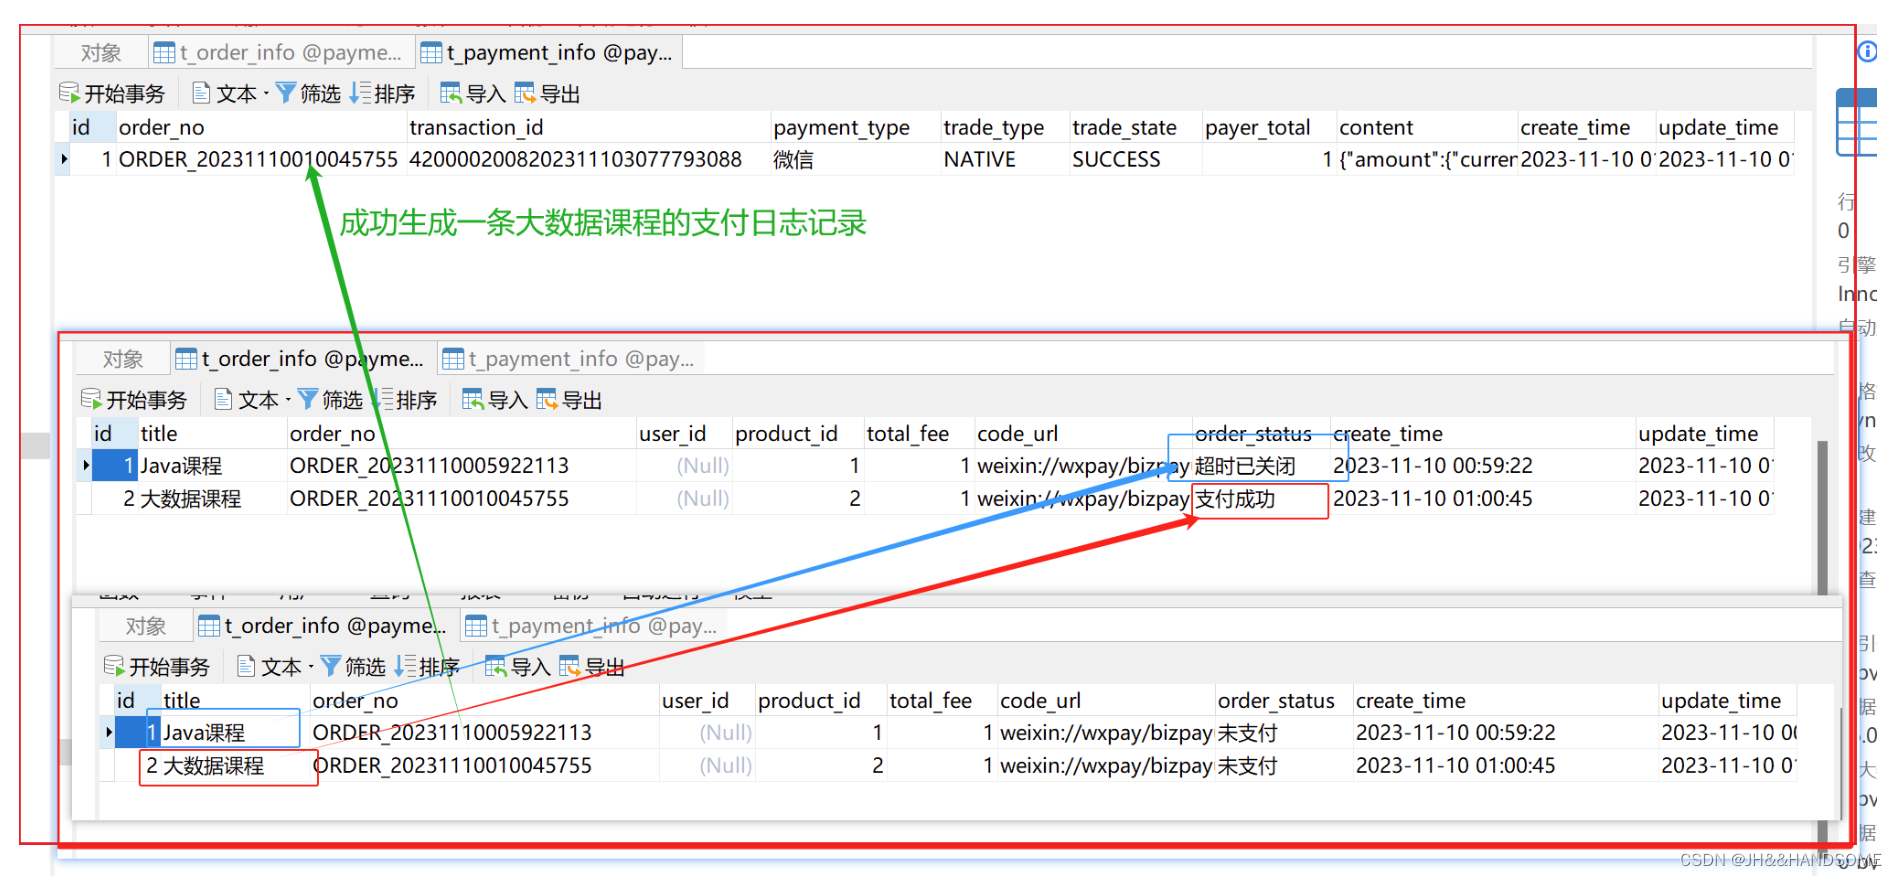Click product_id column header in the bottom window
The image size is (1897, 876).
coord(820,700)
